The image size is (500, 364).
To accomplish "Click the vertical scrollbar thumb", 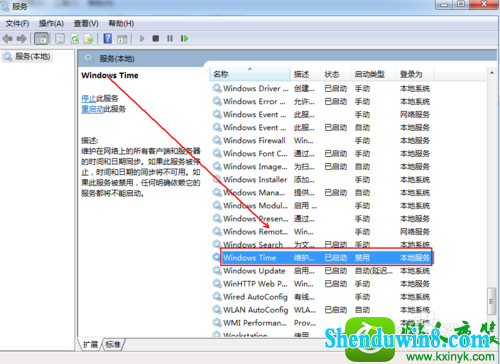I will (491, 301).
